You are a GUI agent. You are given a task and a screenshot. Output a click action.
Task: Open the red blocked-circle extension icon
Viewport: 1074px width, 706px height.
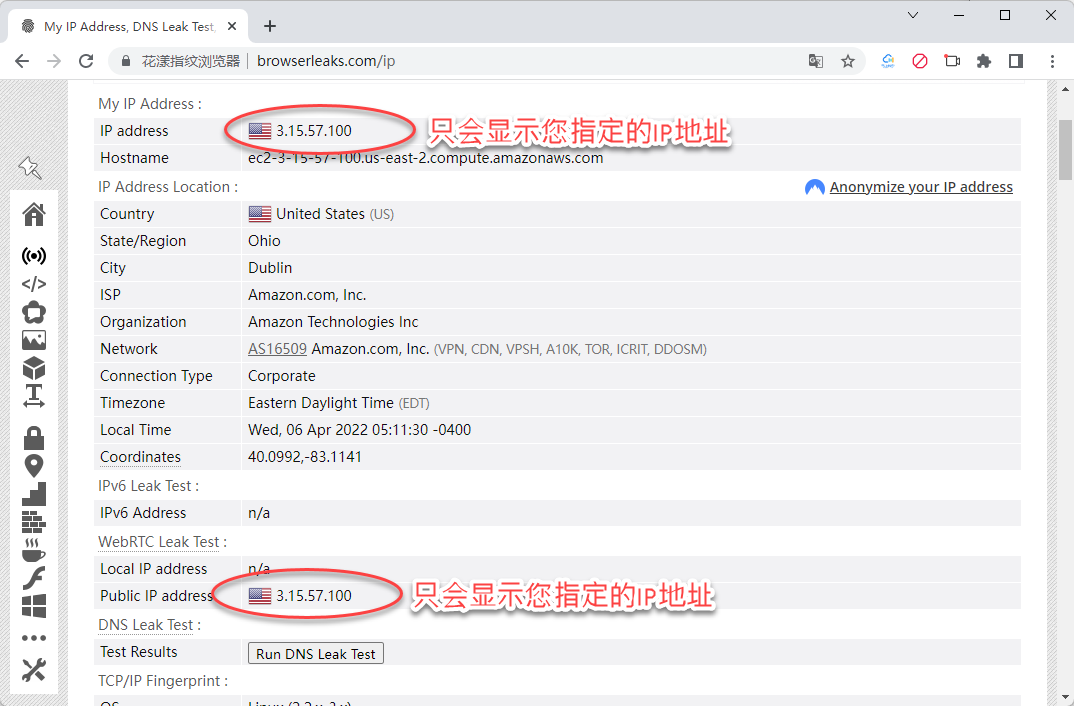pos(920,61)
